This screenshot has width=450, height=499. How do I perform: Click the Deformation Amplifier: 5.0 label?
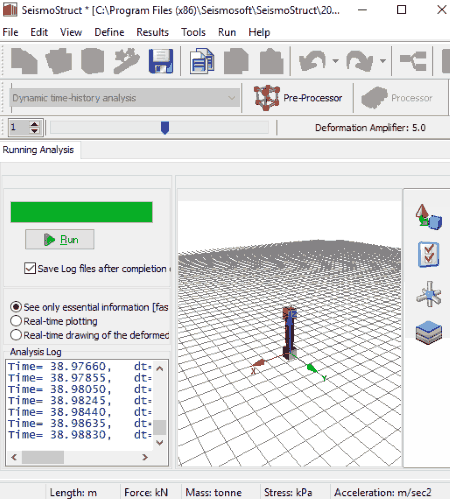point(370,128)
